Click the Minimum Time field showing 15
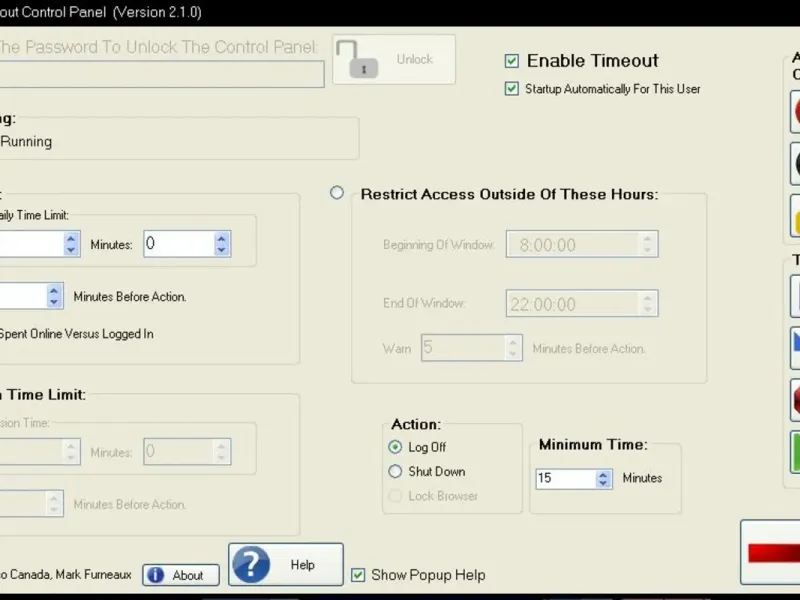The width and height of the screenshot is (800, 600). 566,479
